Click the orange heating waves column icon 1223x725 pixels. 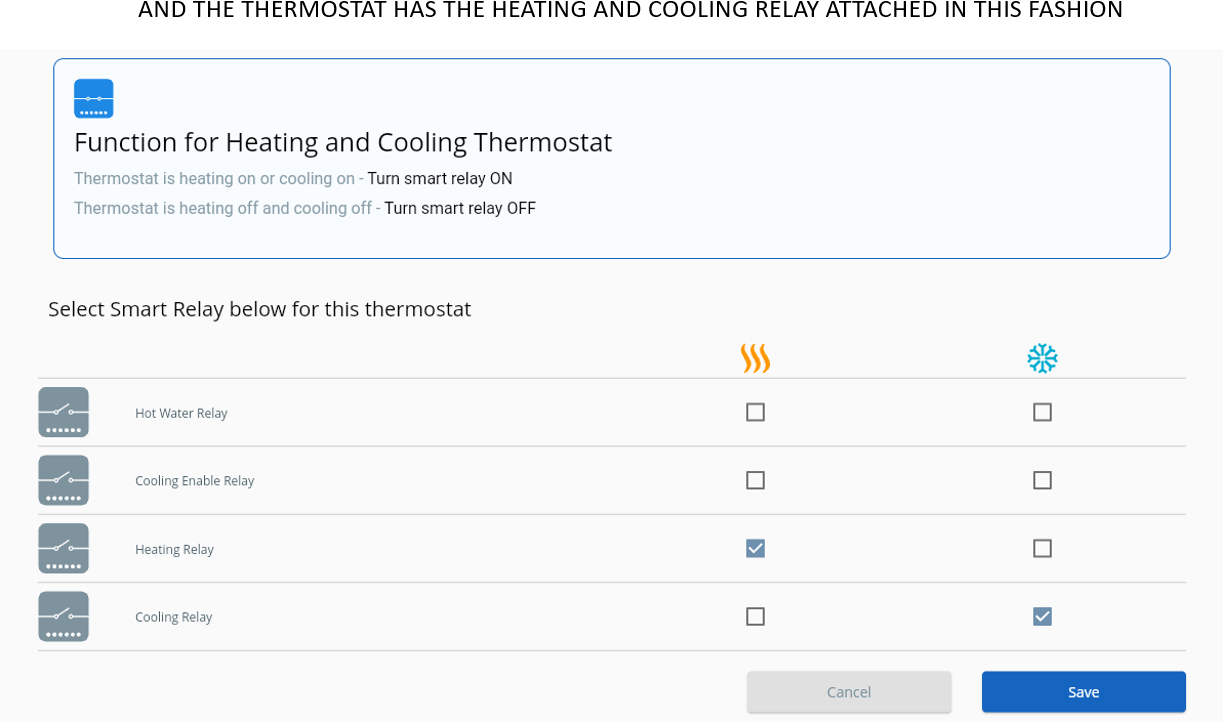pyautogui.click(x=755, y=358)
